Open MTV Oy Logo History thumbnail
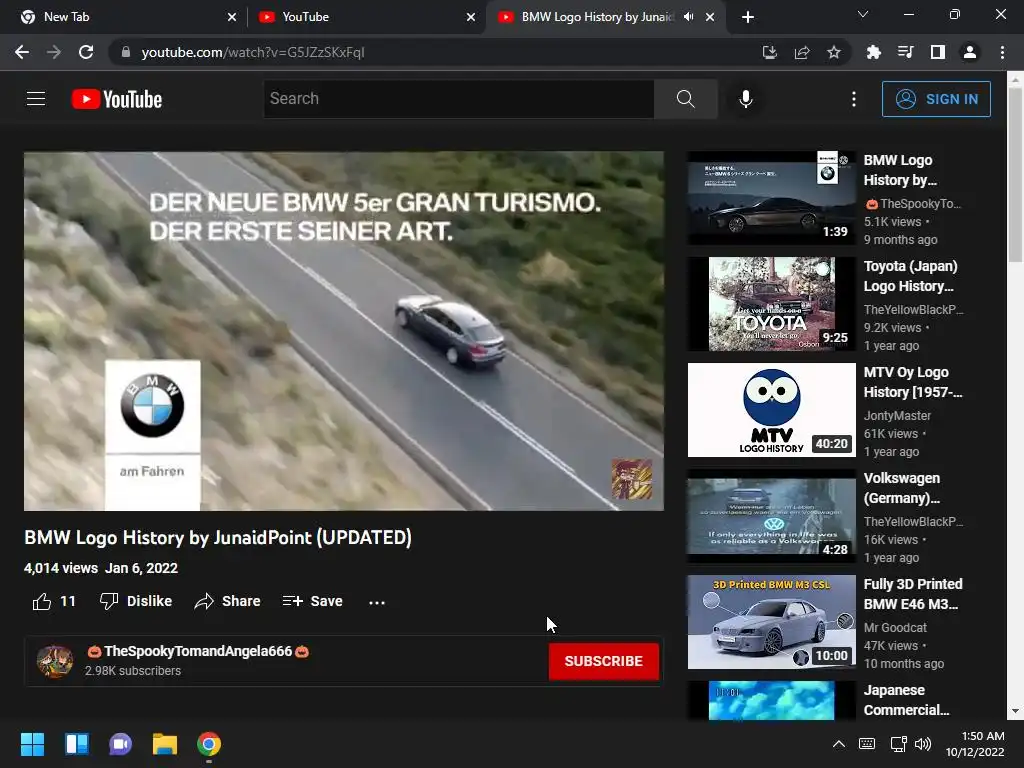The width and height of the screenshot is (1024, 768). click(x=771, y=409)
